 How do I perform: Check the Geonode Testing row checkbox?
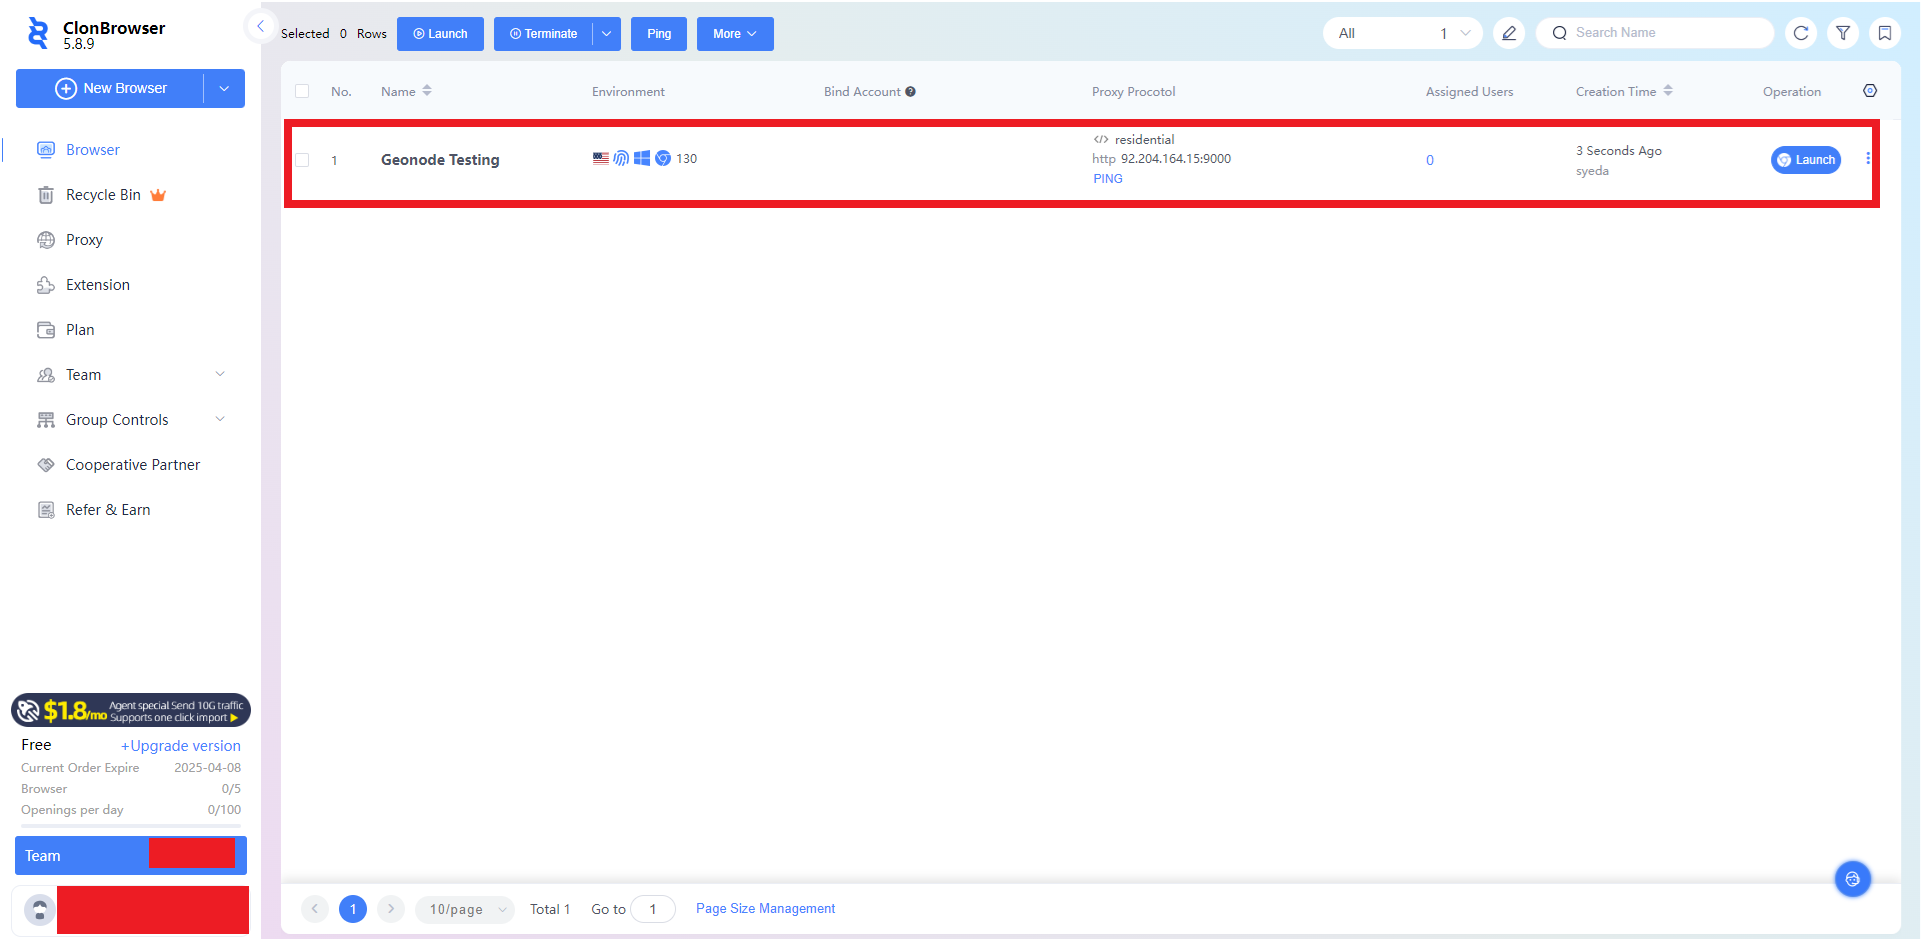302,160
